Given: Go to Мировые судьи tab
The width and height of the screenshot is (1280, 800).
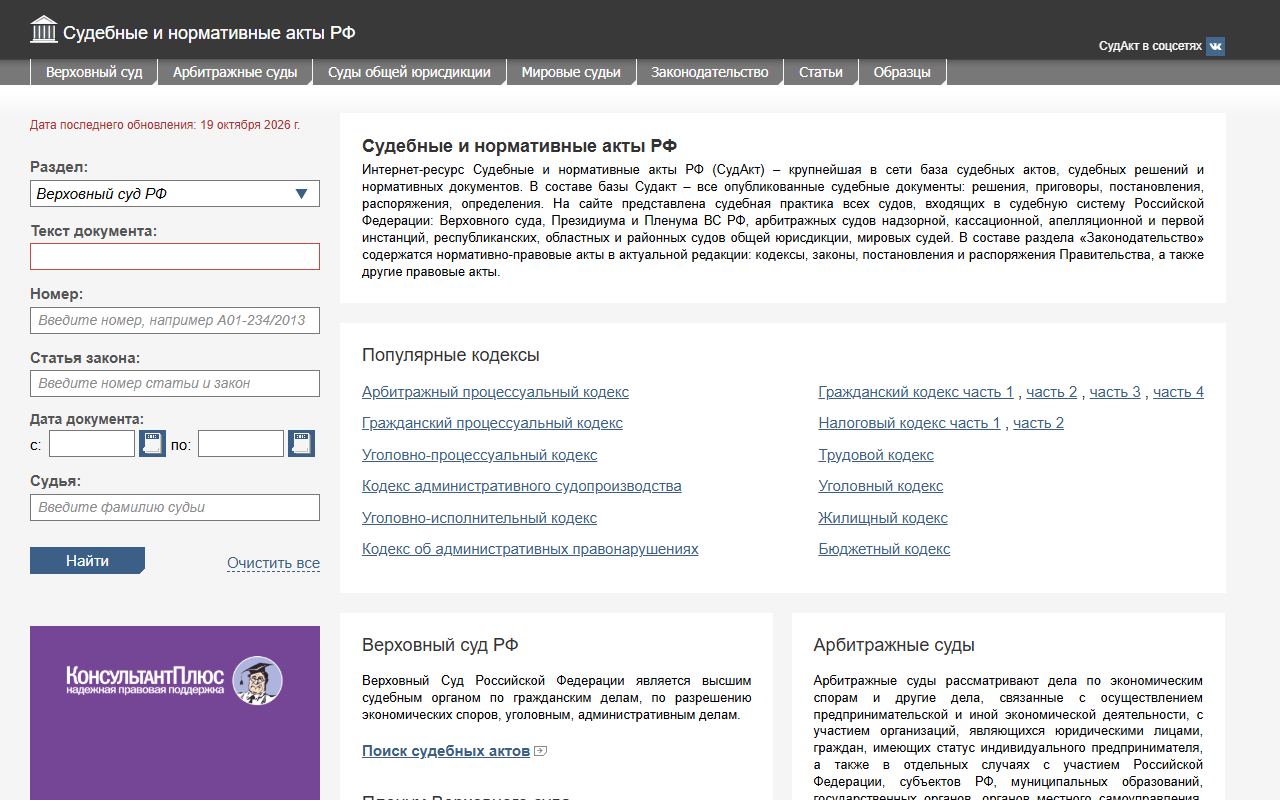Looking at the screenshot, I should point(571,72).
